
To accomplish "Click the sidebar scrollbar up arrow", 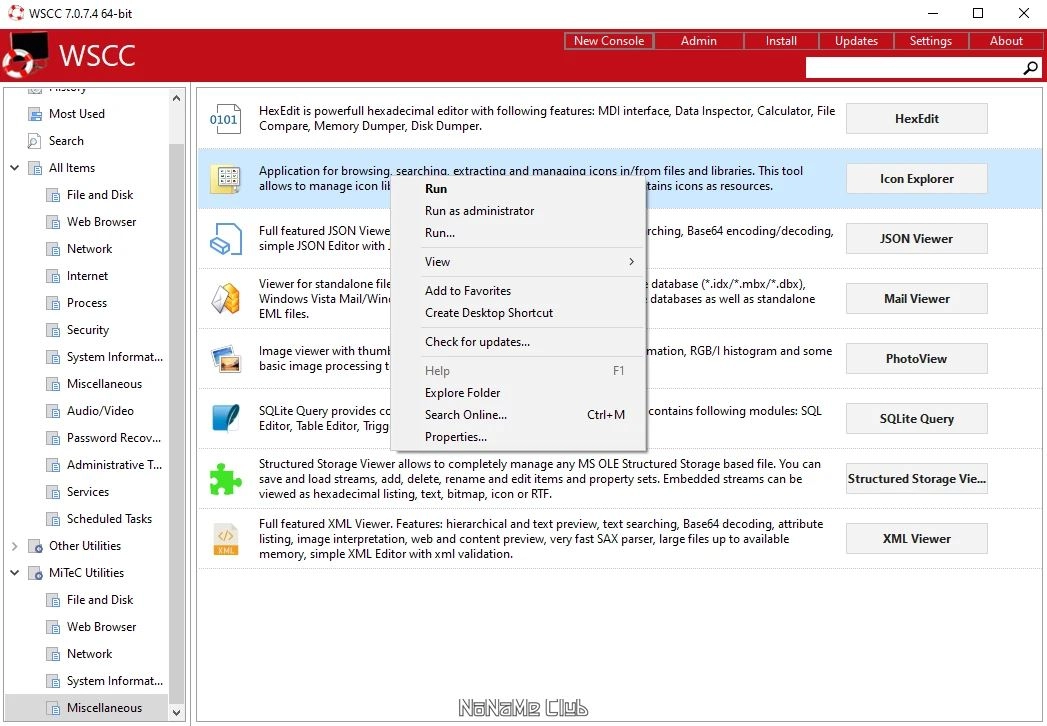I will [x=176, y=98].
